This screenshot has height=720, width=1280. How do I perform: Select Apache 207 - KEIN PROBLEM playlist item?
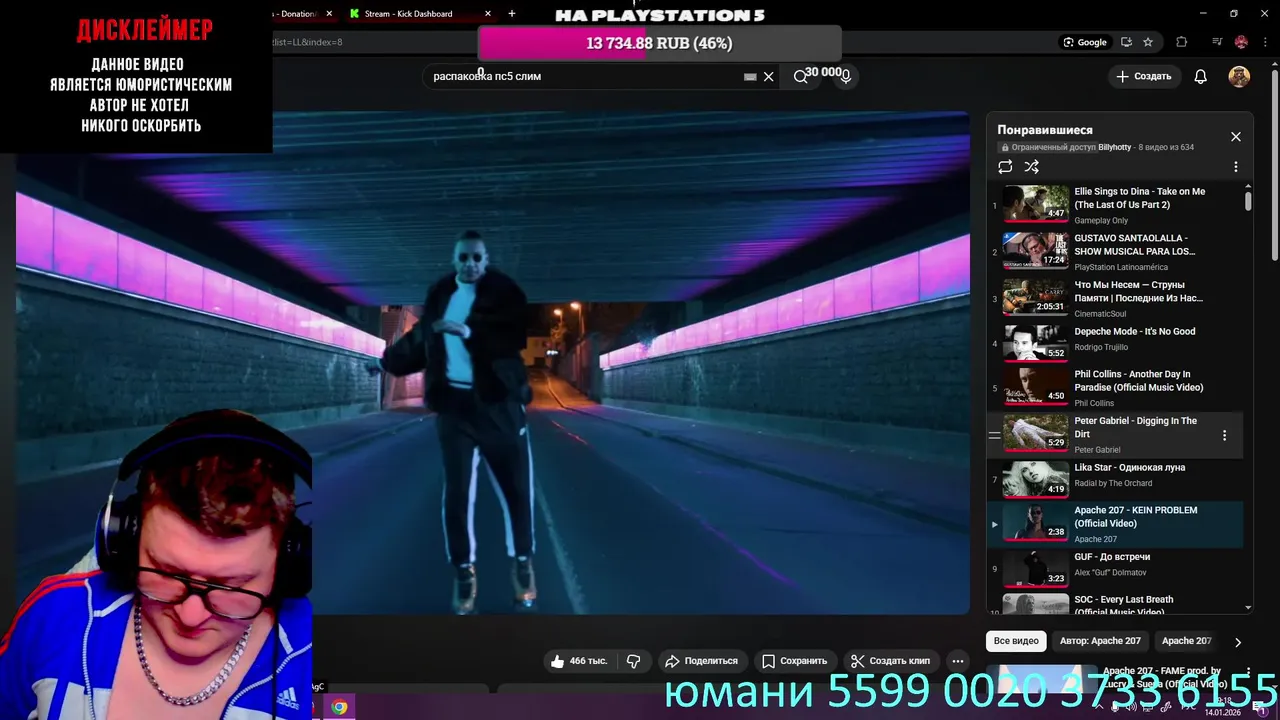click(x=1115, y=524)
